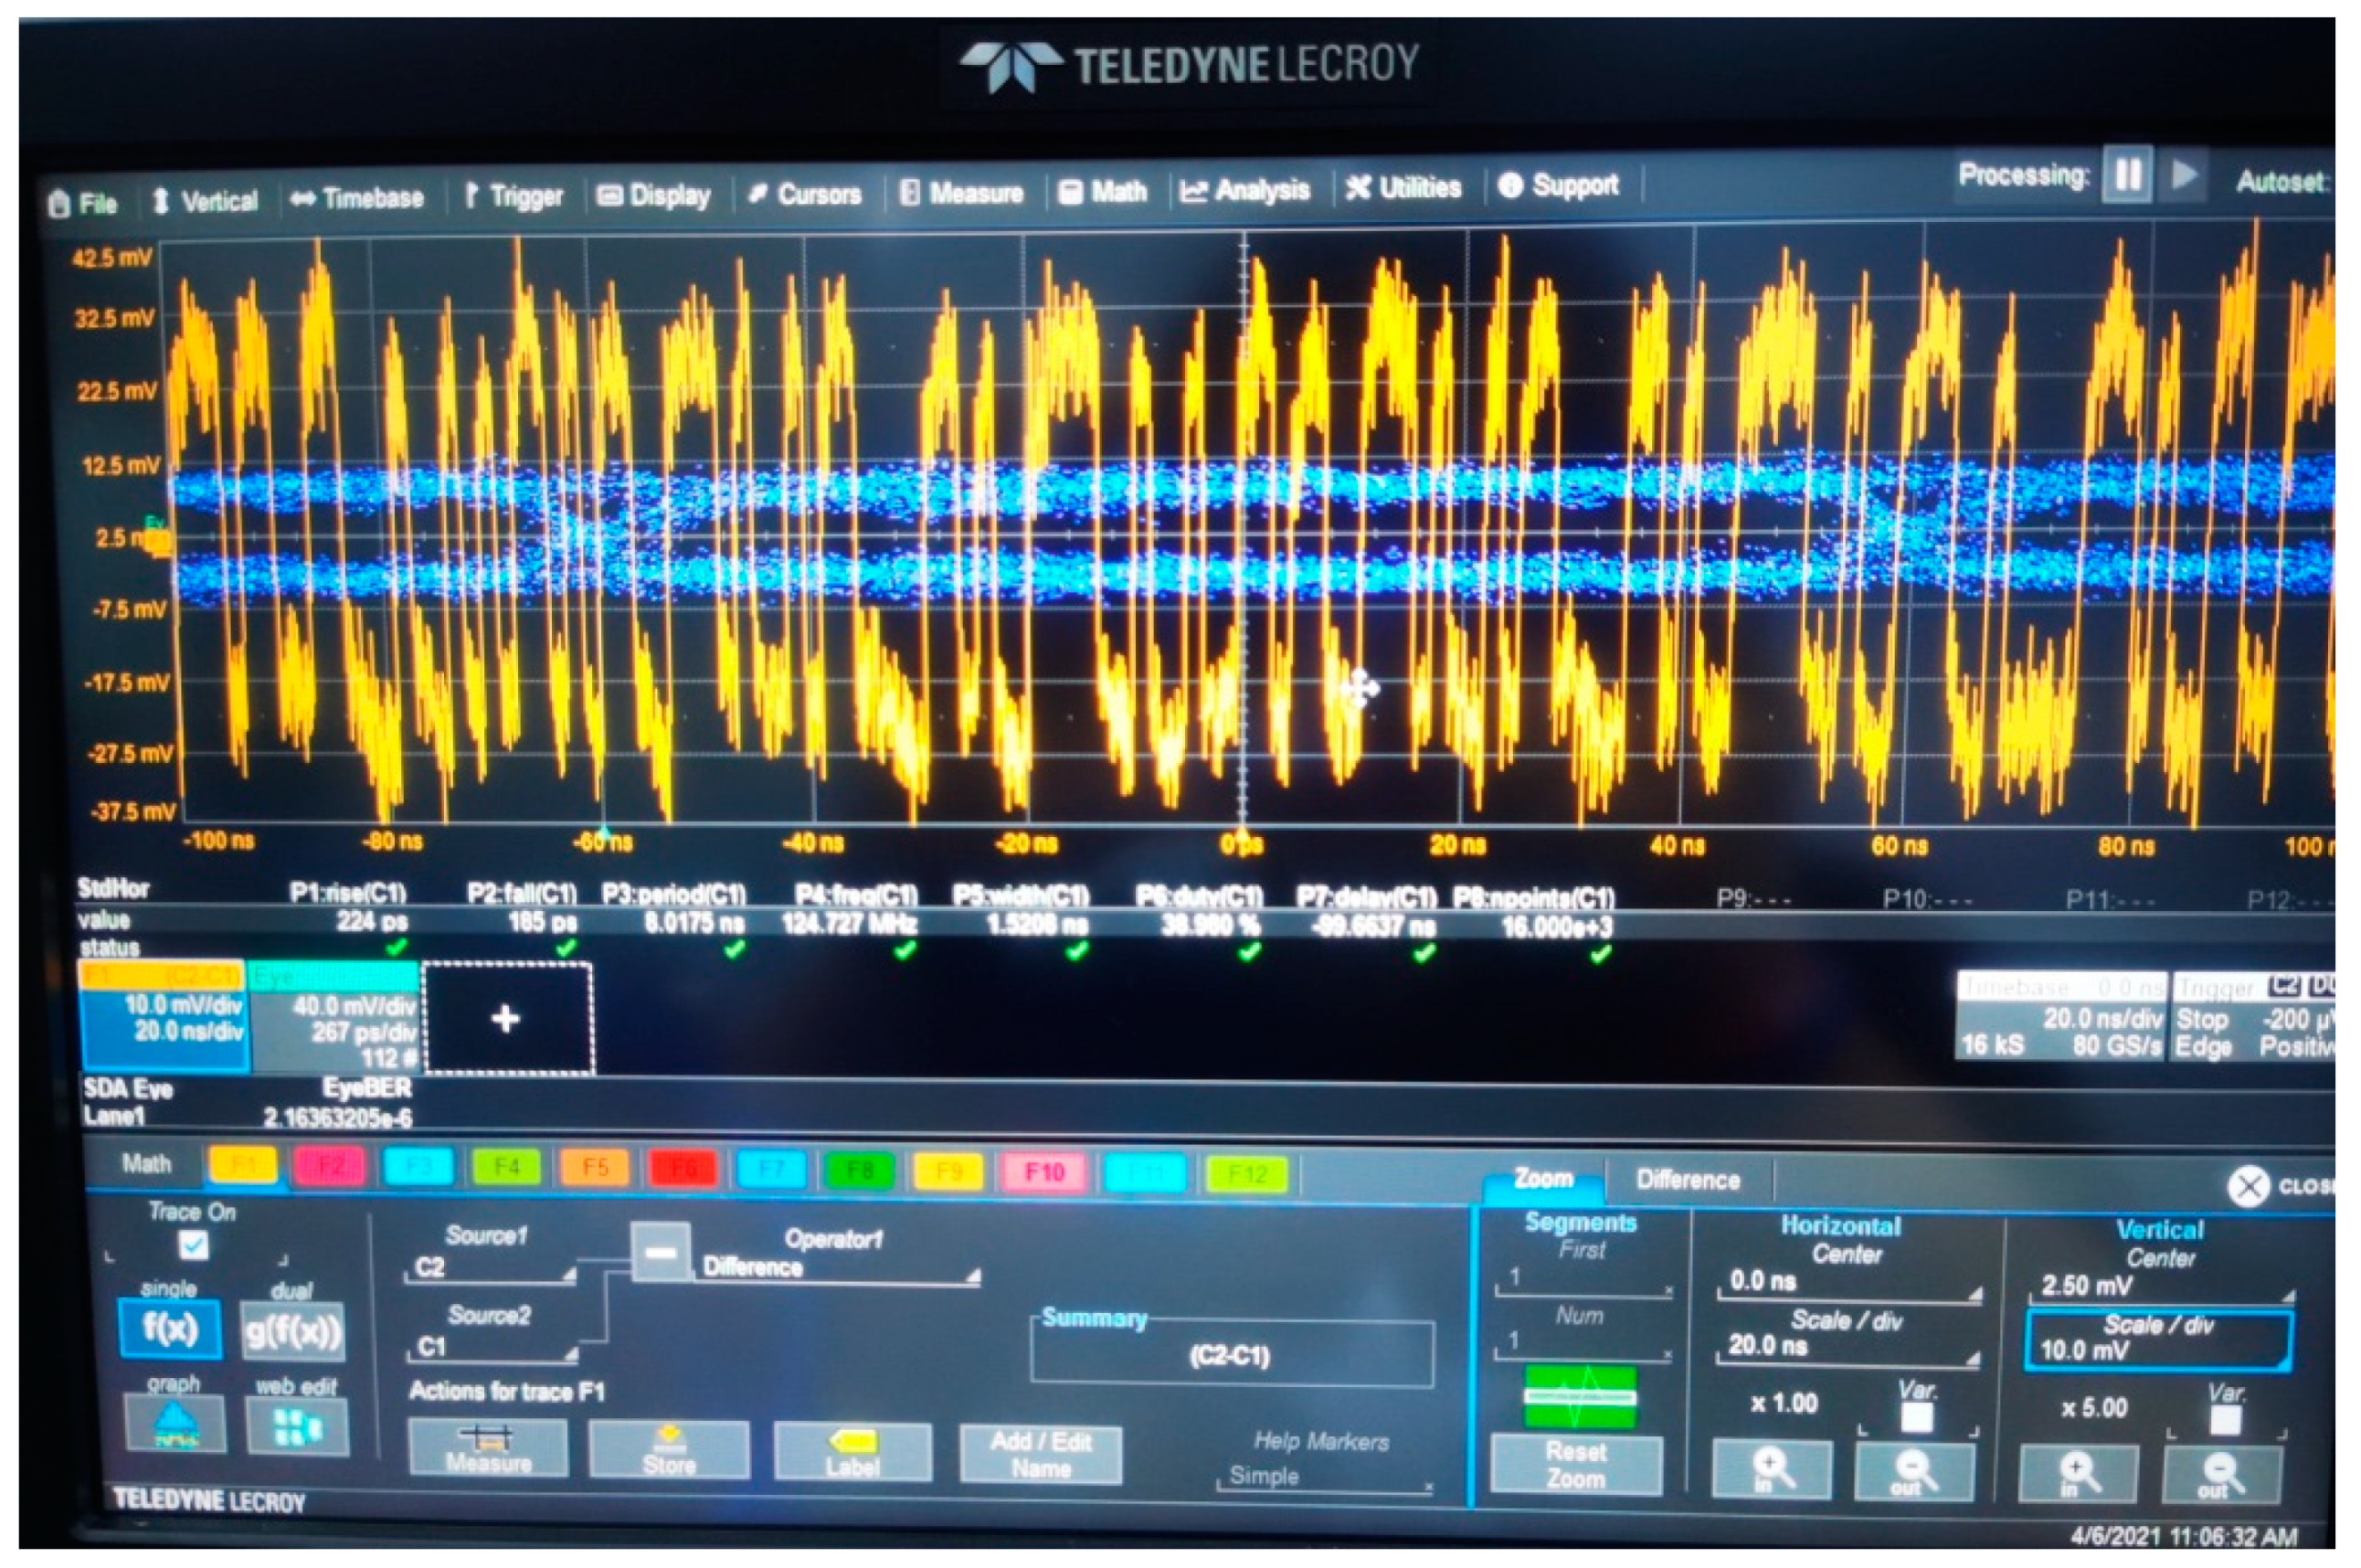The height and width of the screenshot is (1568, 2361).
Task: Toggle the Trace On checkbox
Action: point(193,1246)
